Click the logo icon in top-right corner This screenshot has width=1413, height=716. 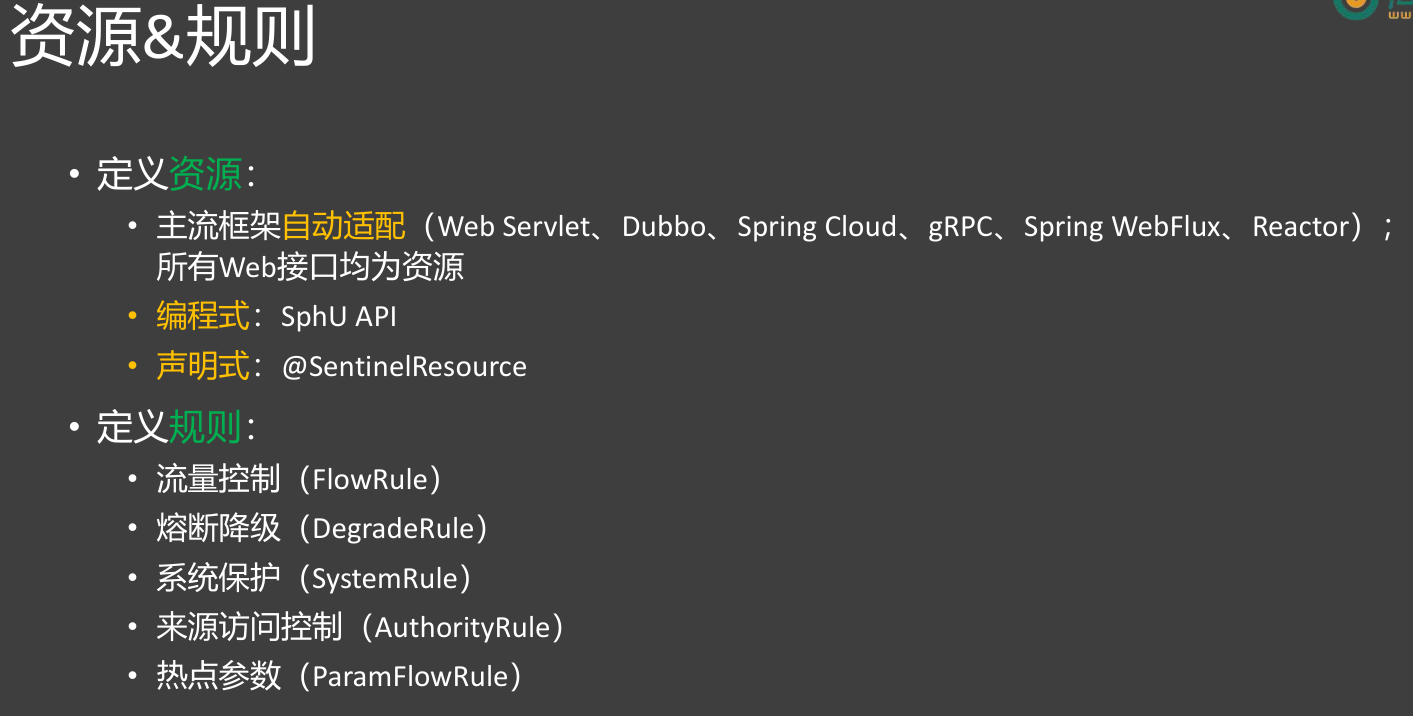coord(1358,6)
